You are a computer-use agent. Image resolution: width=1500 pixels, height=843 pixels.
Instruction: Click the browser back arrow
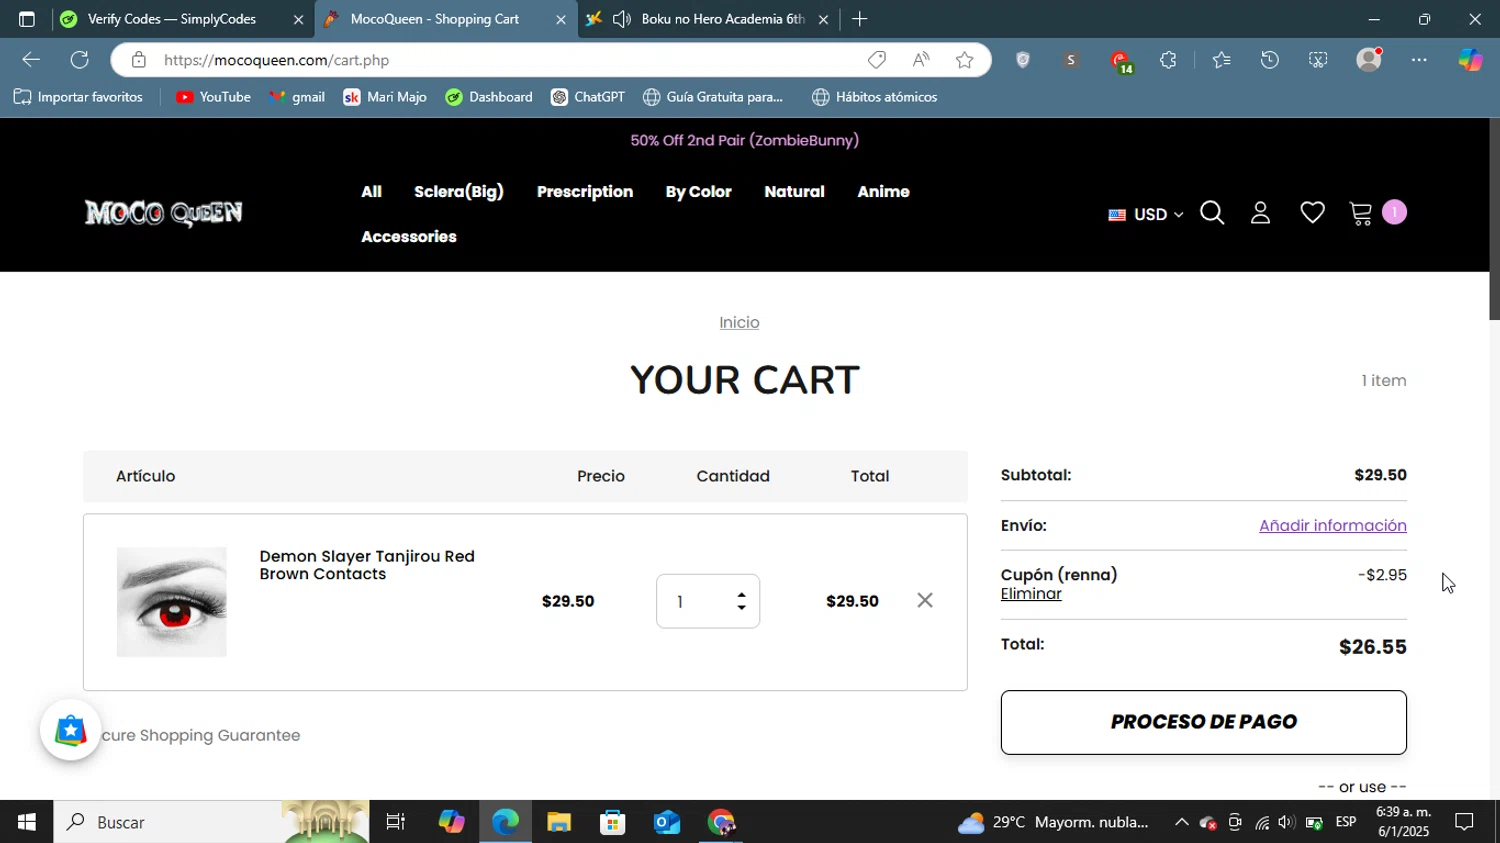click(x=31, y=60)
